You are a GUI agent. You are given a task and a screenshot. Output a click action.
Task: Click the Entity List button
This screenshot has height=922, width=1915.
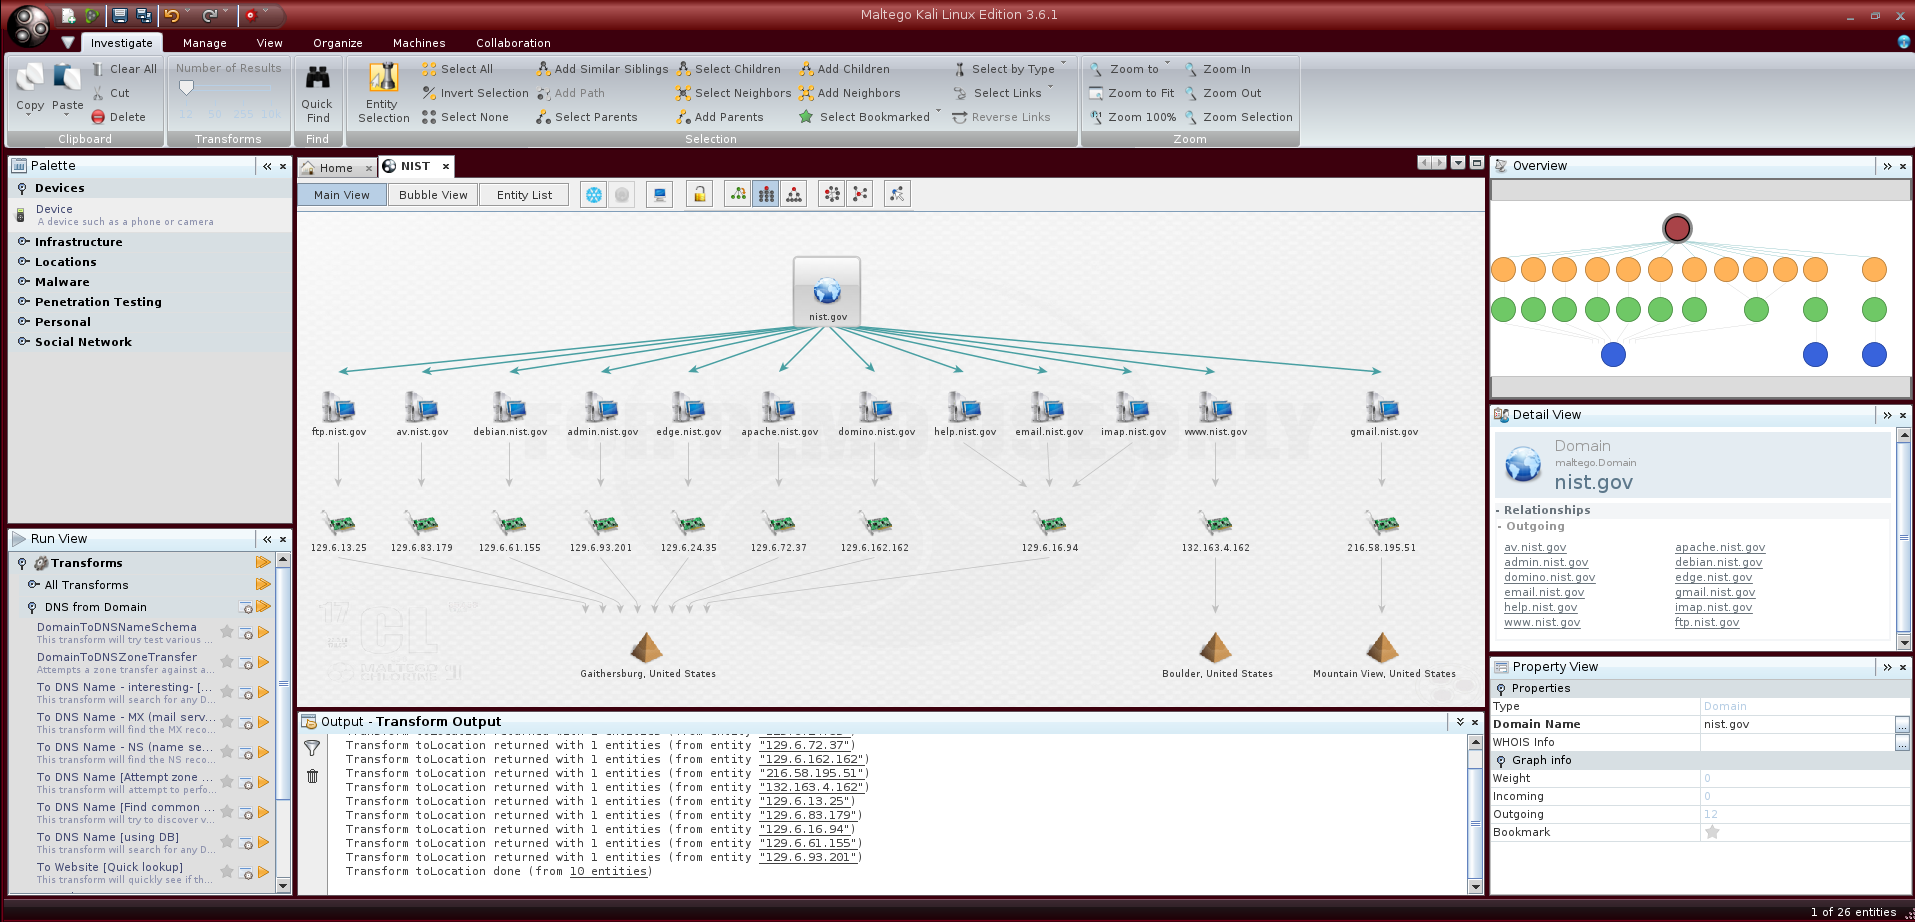[524, 195]
